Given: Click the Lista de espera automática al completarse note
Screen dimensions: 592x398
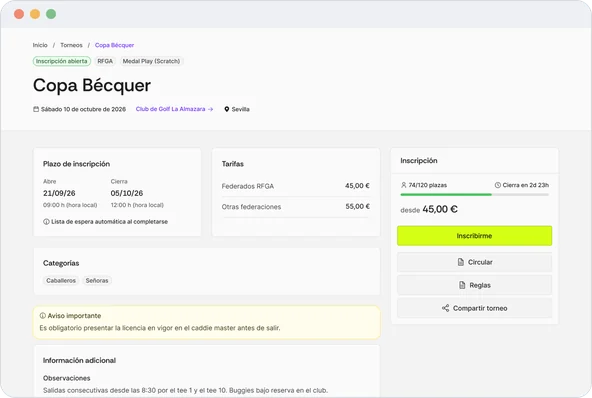Looking at the screenshot, I should [109, 222].
